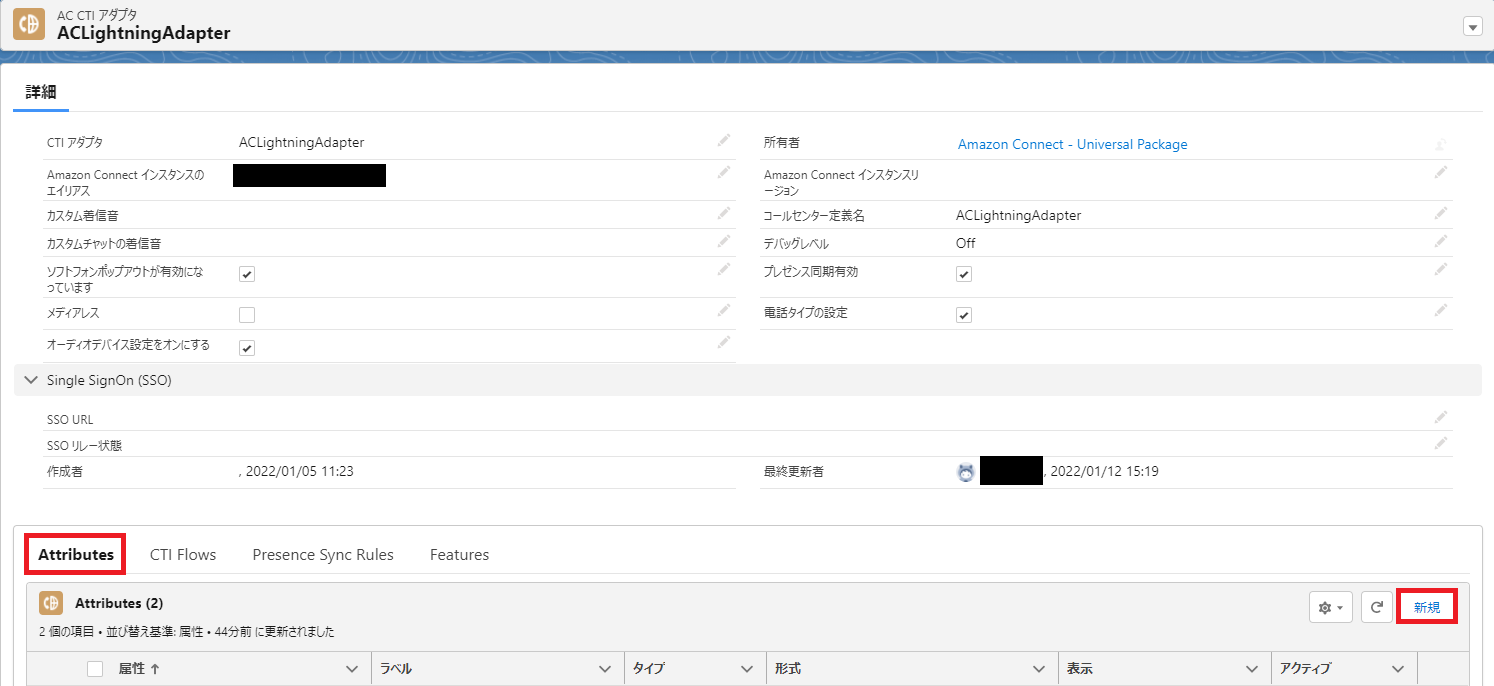1494x686 pixels.
Task: Edit SSO URL pencil icon
Action: pyautogui.click(x=1441, y=416)
